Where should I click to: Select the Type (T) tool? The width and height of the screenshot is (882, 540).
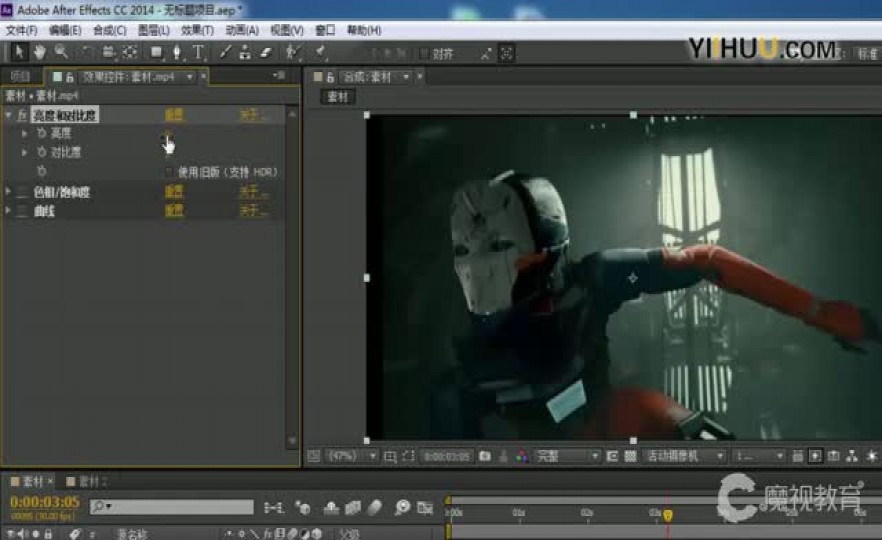click(x=198, y=53)
